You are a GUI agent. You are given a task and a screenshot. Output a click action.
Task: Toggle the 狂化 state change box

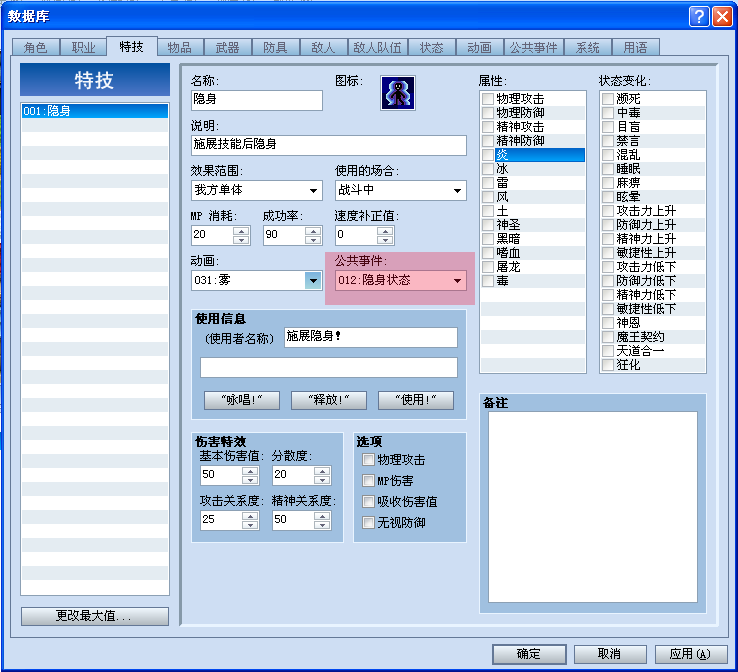[608, 365]
